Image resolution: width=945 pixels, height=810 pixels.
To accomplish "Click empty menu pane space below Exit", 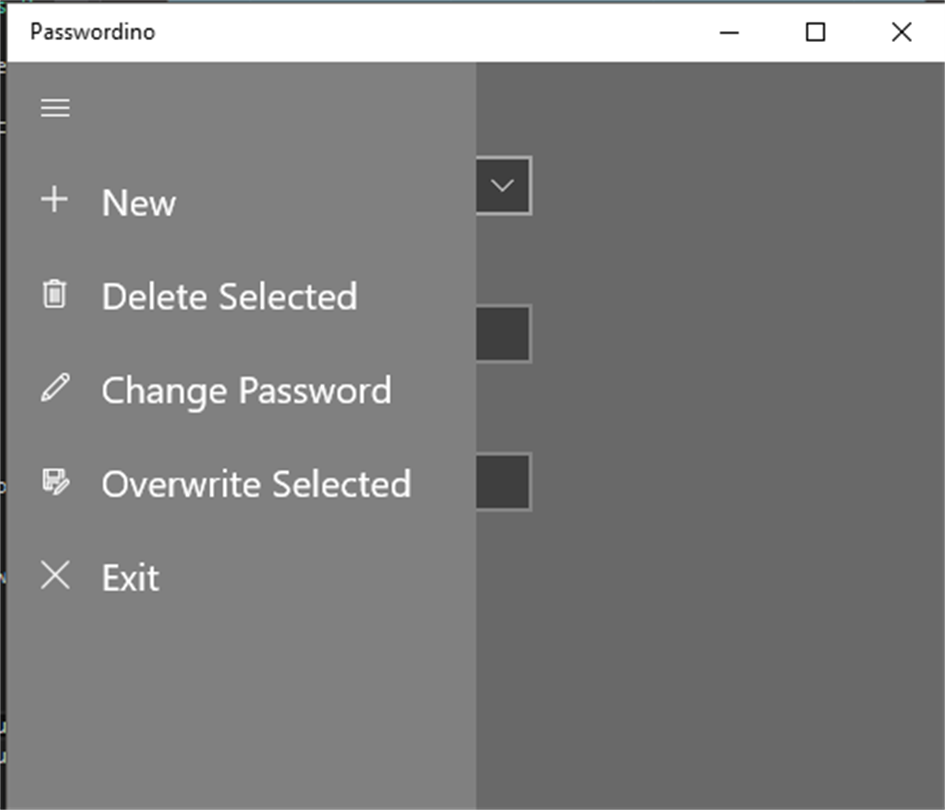I will coord(240,700).
